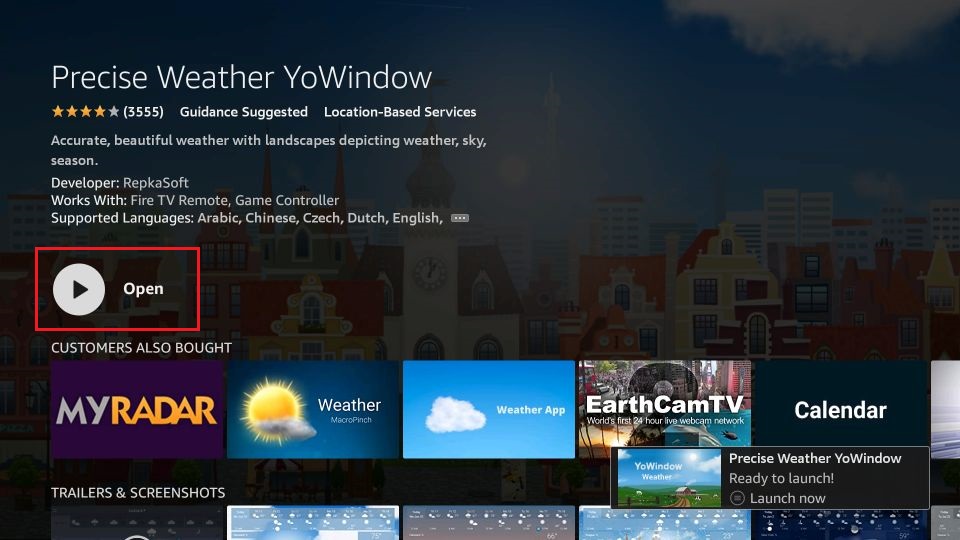
Task: Open the MyRadar app tile
Action: pyautogui.click(x=137, y=409)
